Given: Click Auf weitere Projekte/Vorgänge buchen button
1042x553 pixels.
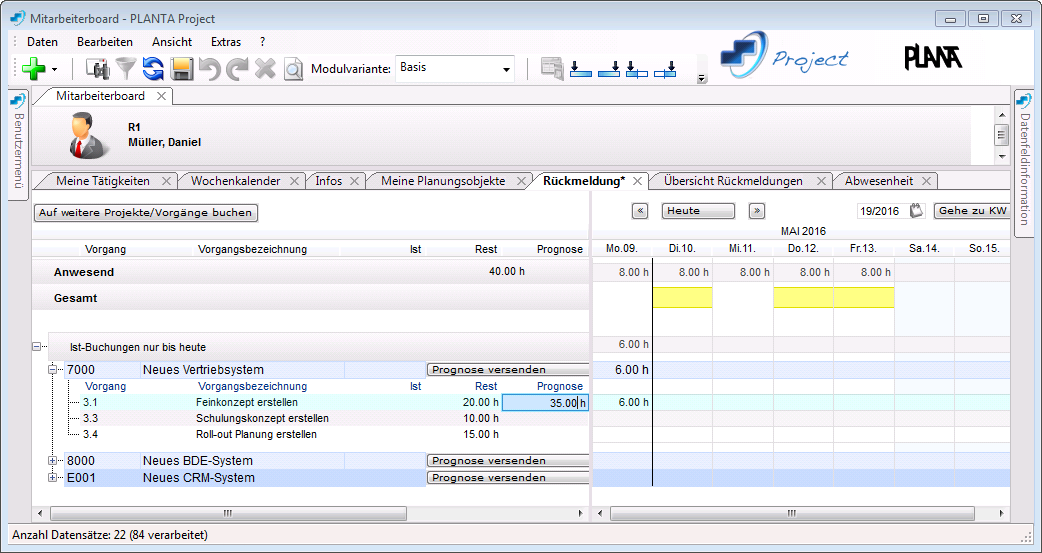Looking at the screenshot, I should (146, 213).
